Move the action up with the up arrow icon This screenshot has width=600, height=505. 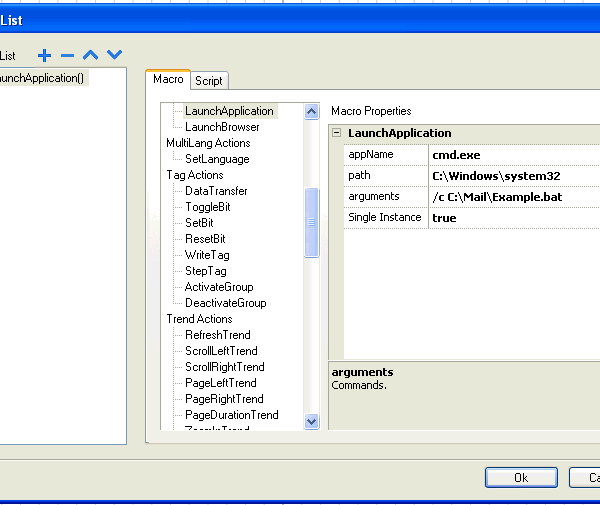[x=91, y=55]
